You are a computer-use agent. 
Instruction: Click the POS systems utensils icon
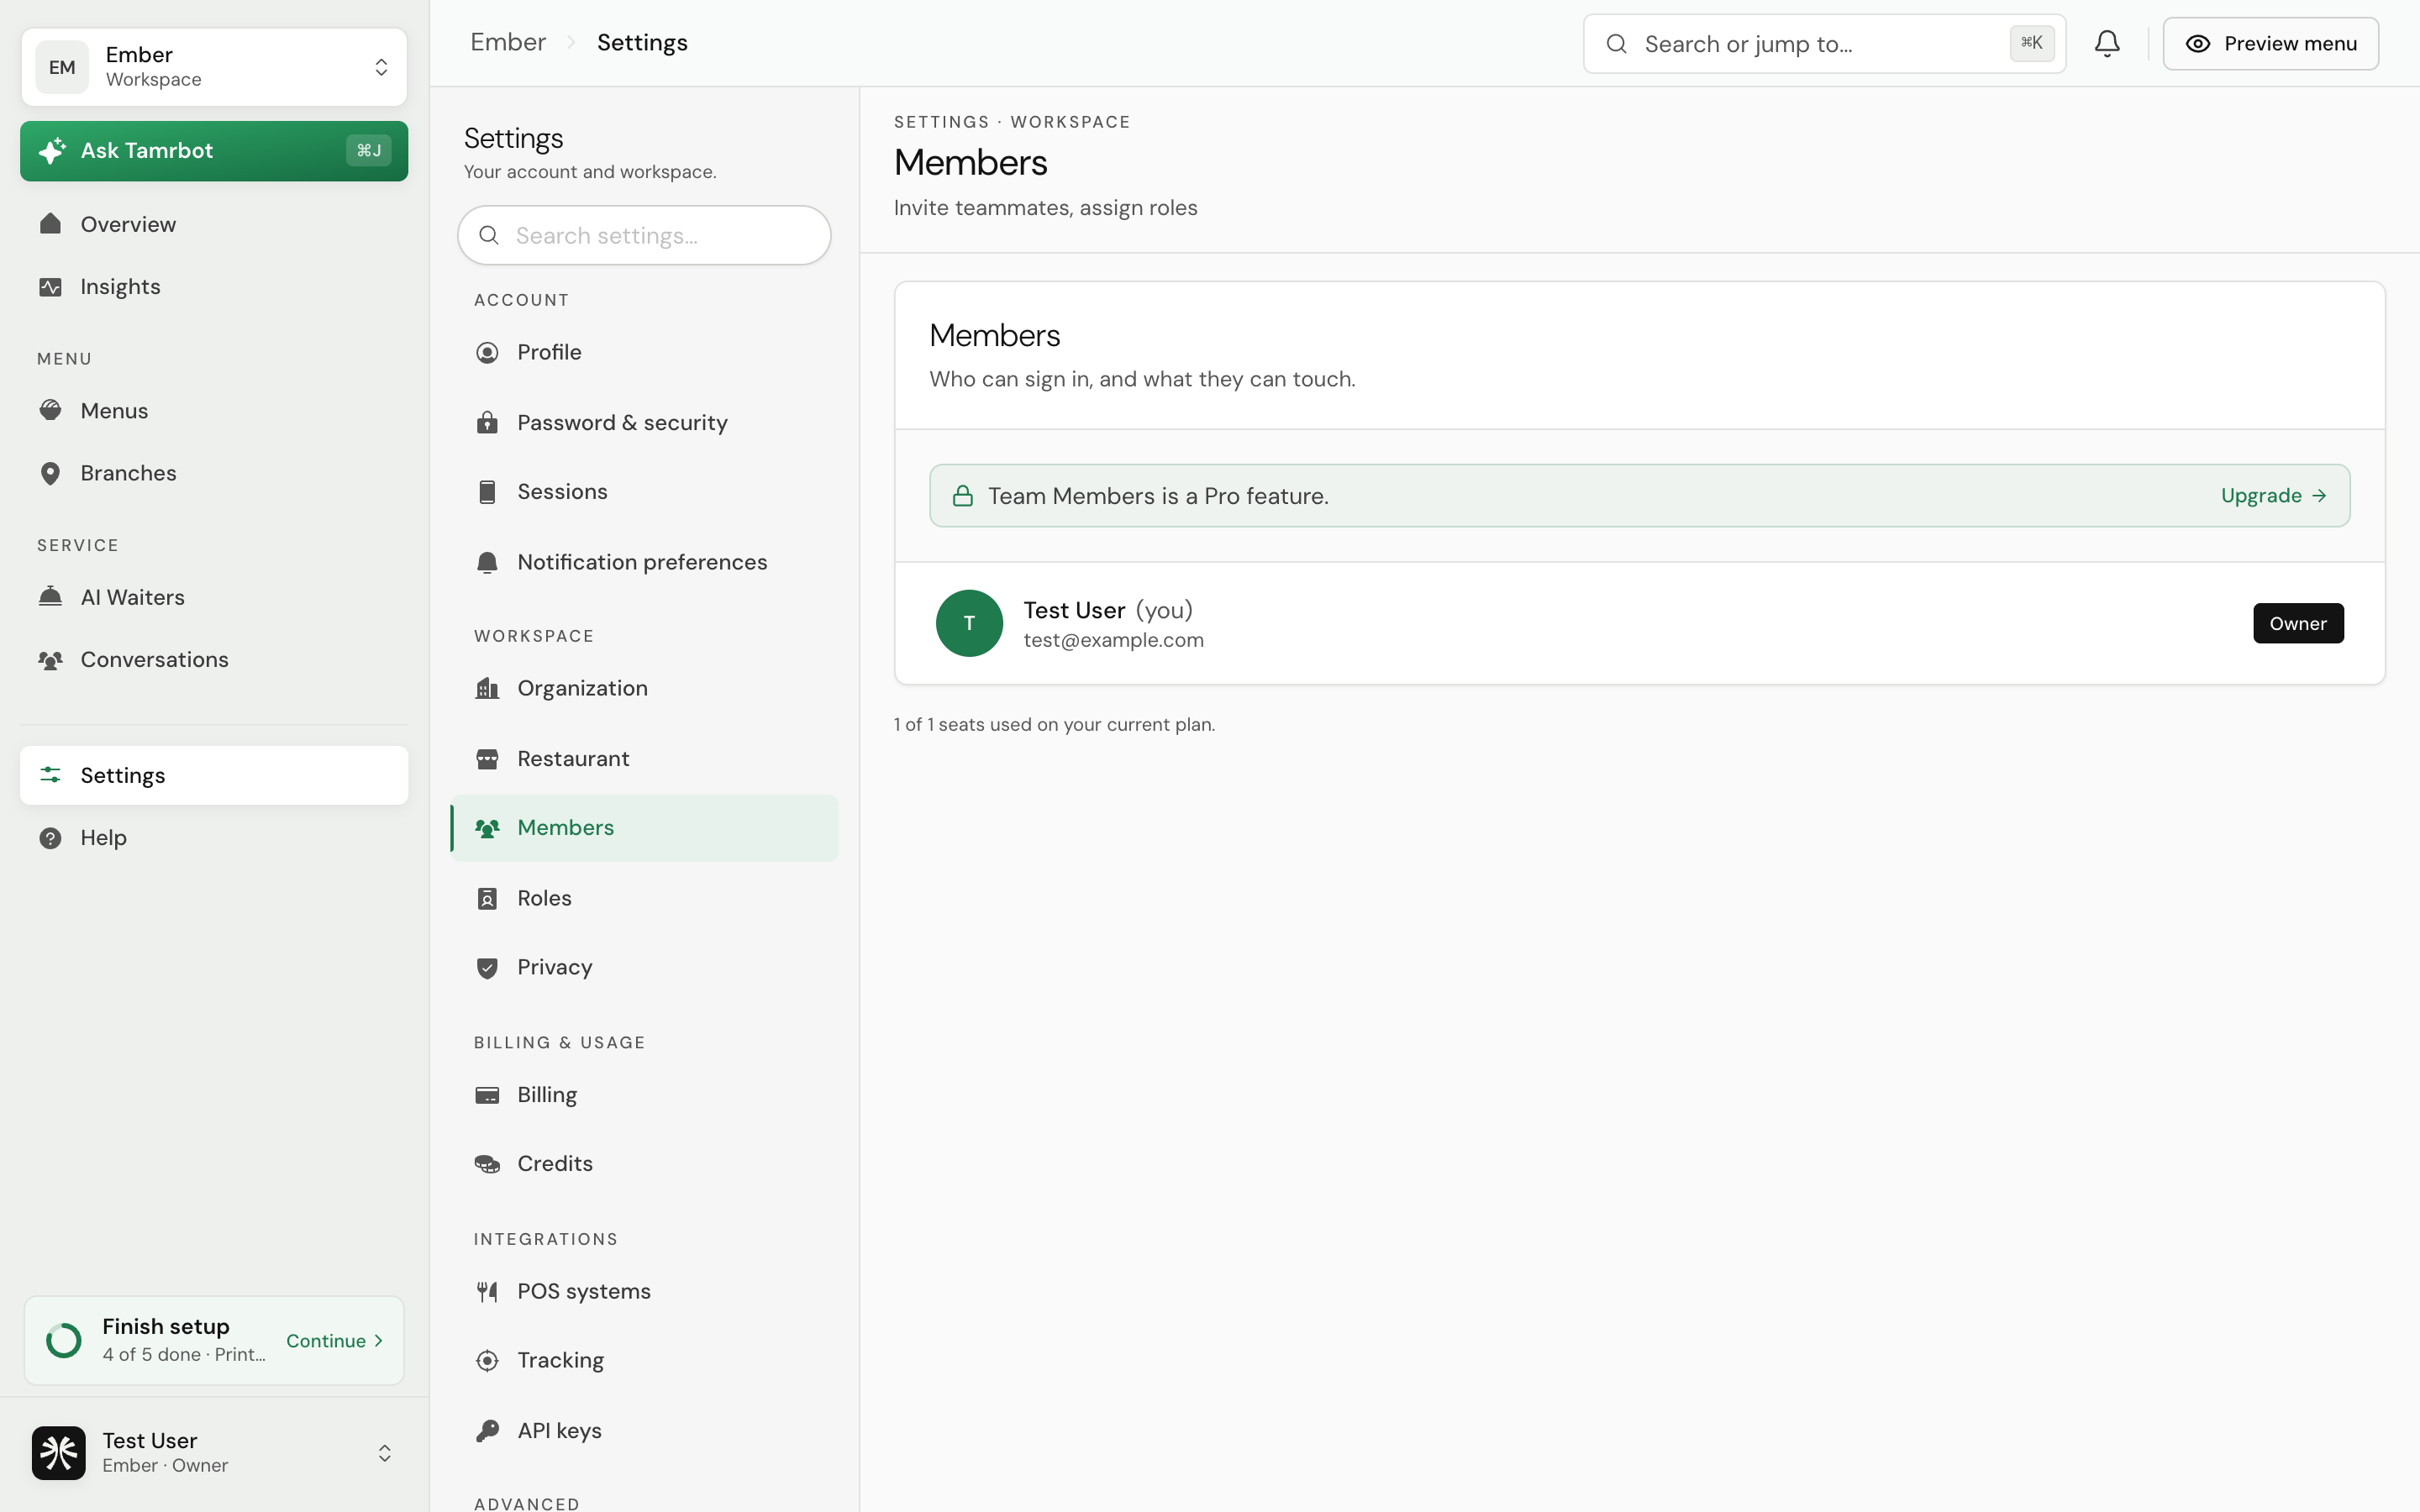pos(487,1292)
